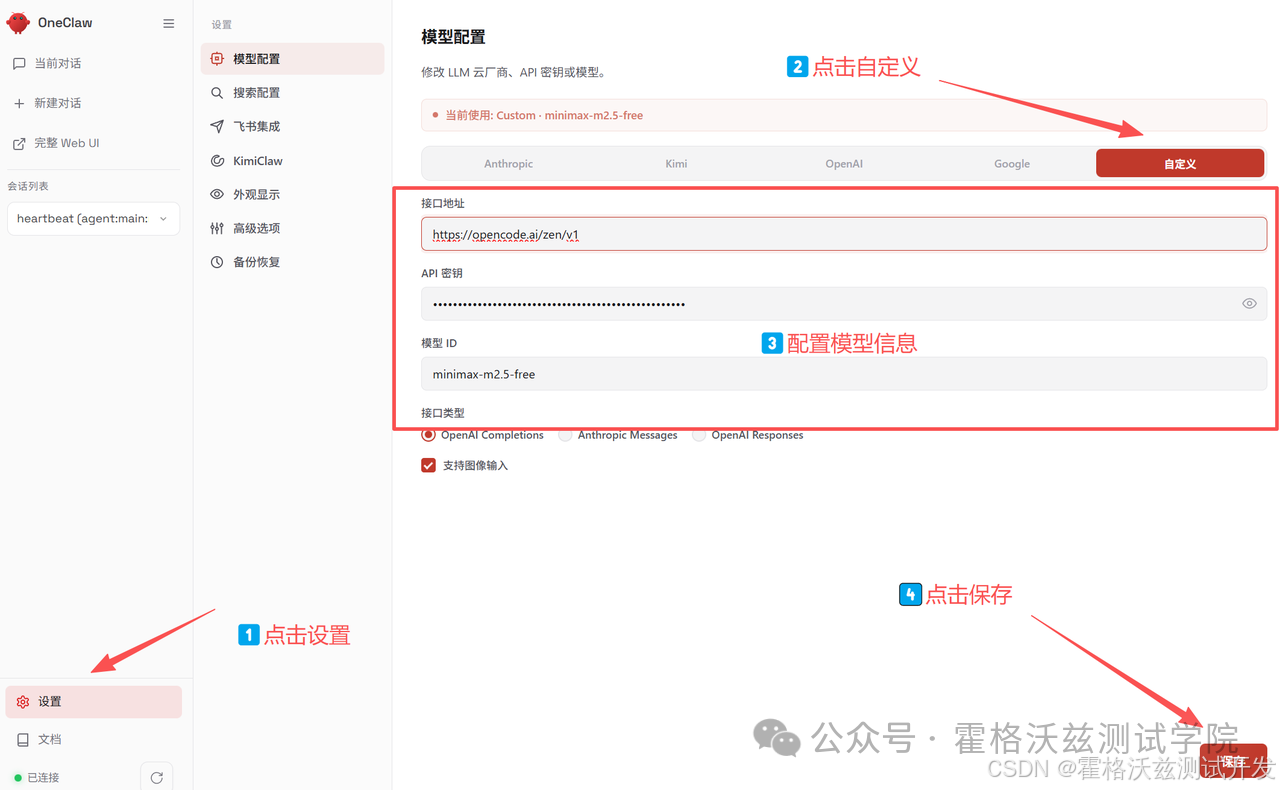Go to 当前对话 in sidebar

(x=94, y=63)
